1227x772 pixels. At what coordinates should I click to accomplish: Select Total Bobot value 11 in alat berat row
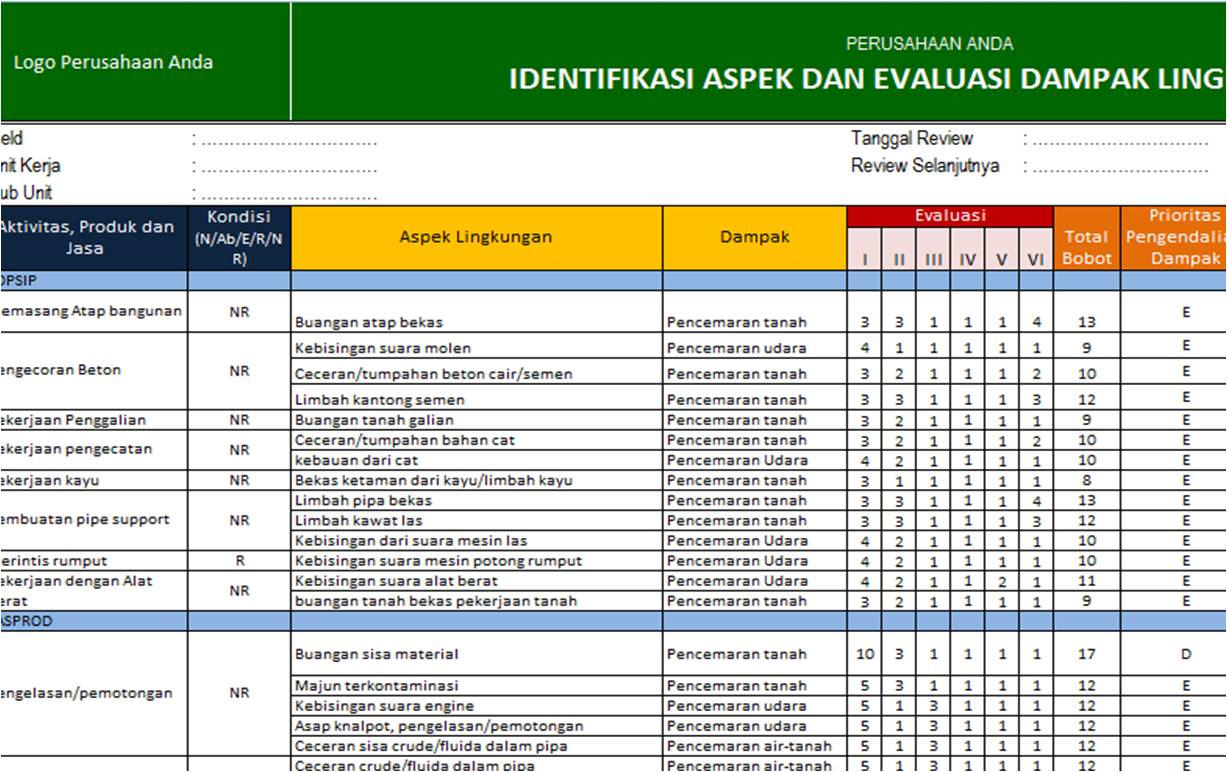coord(1086,581)
